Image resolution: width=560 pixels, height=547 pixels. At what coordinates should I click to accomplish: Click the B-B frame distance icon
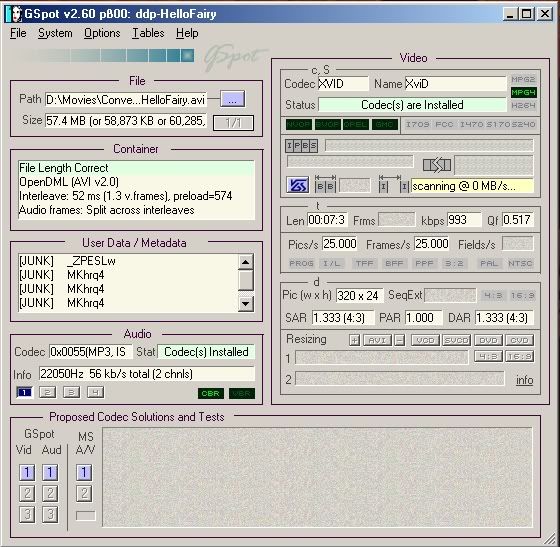pos(325,184)
